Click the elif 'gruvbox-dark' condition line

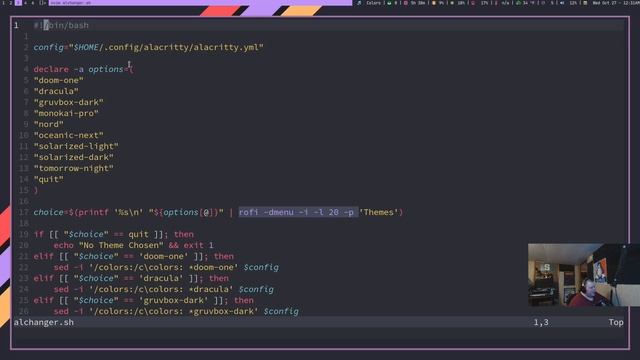144,300
